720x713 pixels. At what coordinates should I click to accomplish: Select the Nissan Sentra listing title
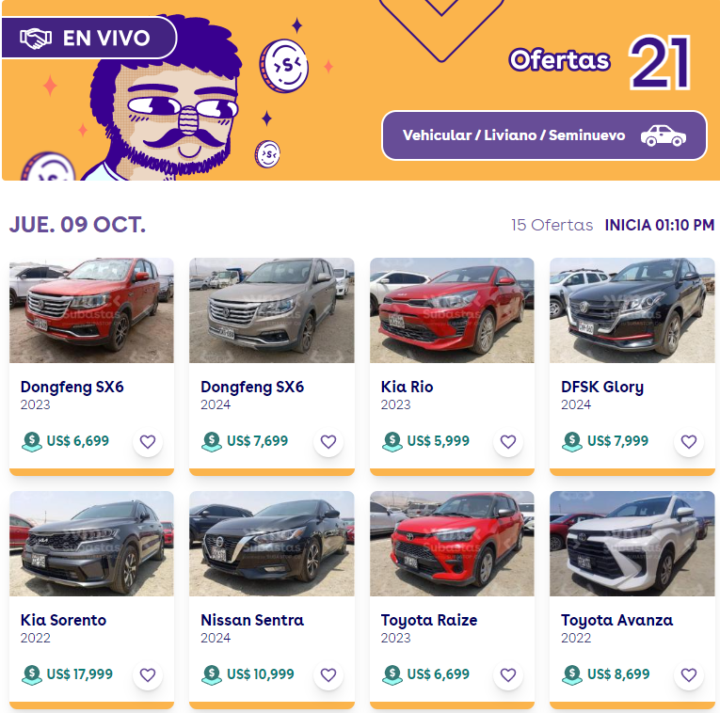252,620
